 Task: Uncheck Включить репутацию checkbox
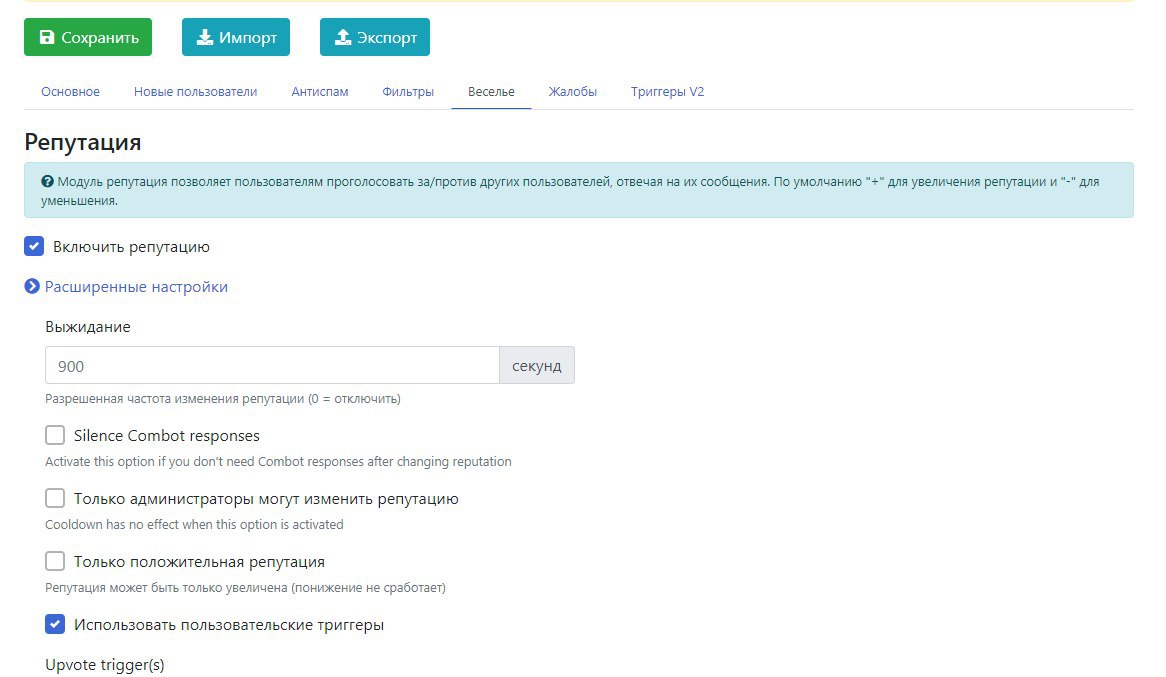click(34, 246)
